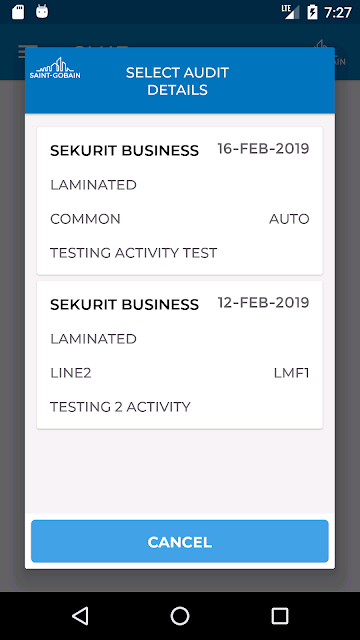Select the 16-FEB-2019 Sekurit Business audit
This screenshot has height=640, width=360.
(x=180, y=201)
